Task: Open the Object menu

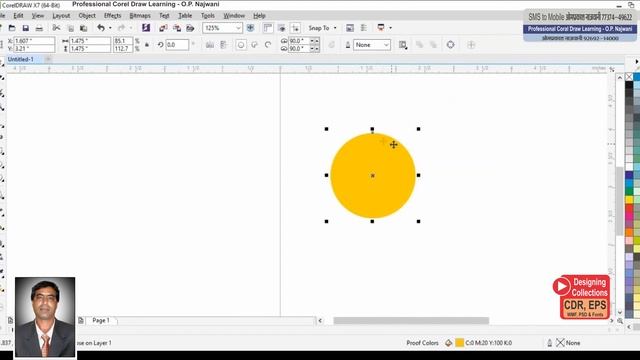Action: pos(87,16)
